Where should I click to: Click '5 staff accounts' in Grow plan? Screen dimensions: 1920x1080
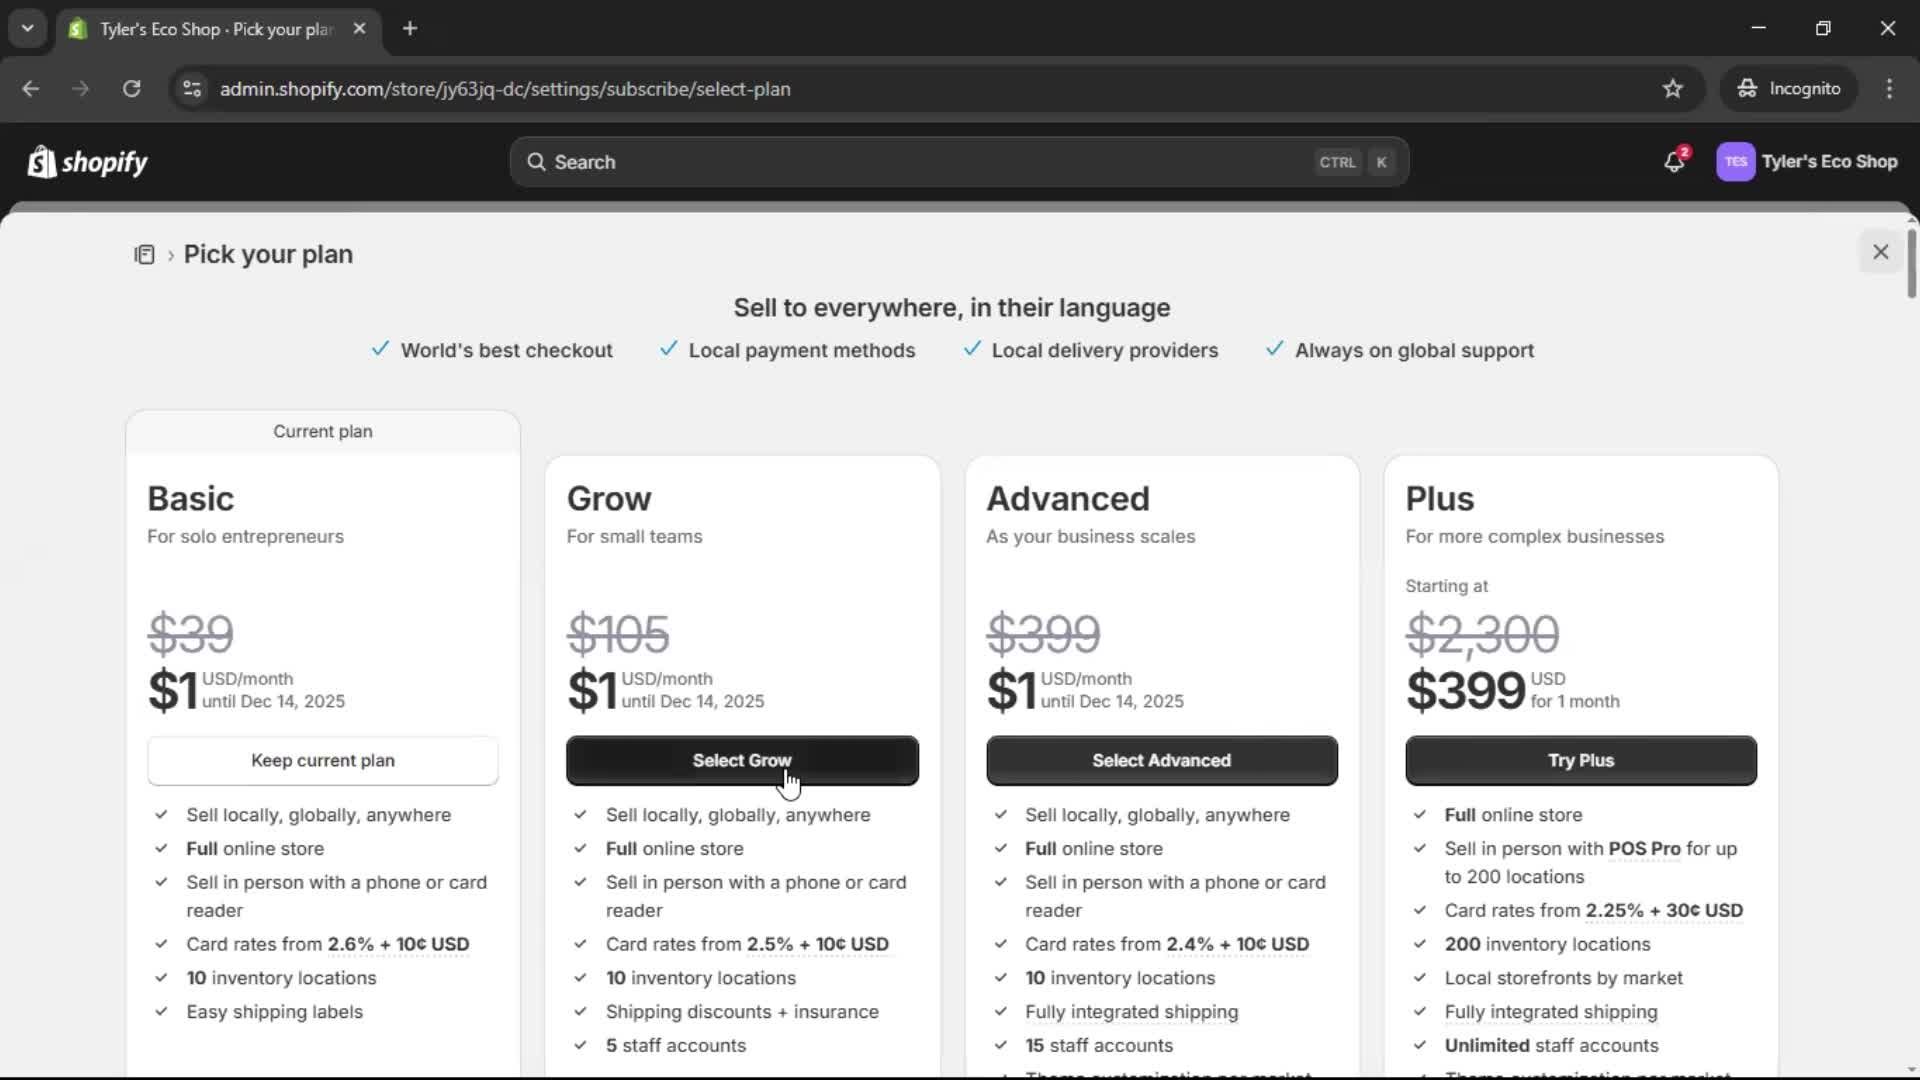pyautogui.click(x=675, y=1046)
